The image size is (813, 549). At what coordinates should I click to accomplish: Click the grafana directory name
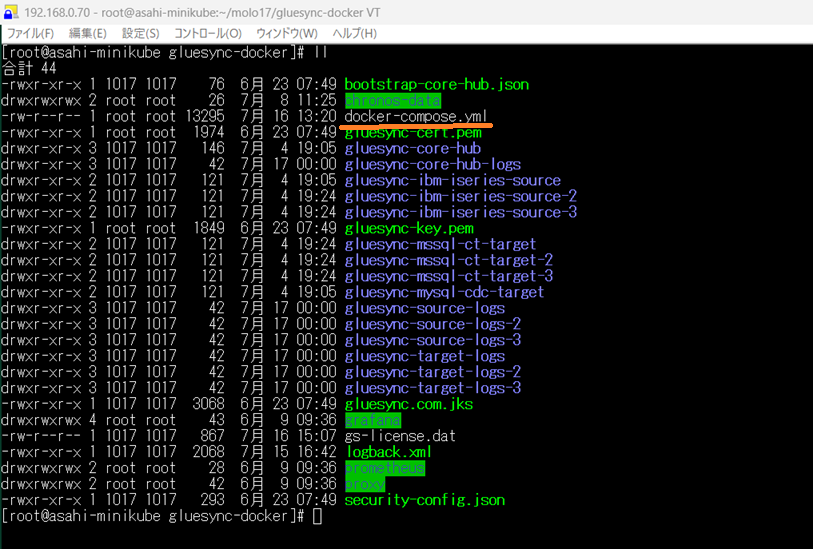click(x=373, y=420)
